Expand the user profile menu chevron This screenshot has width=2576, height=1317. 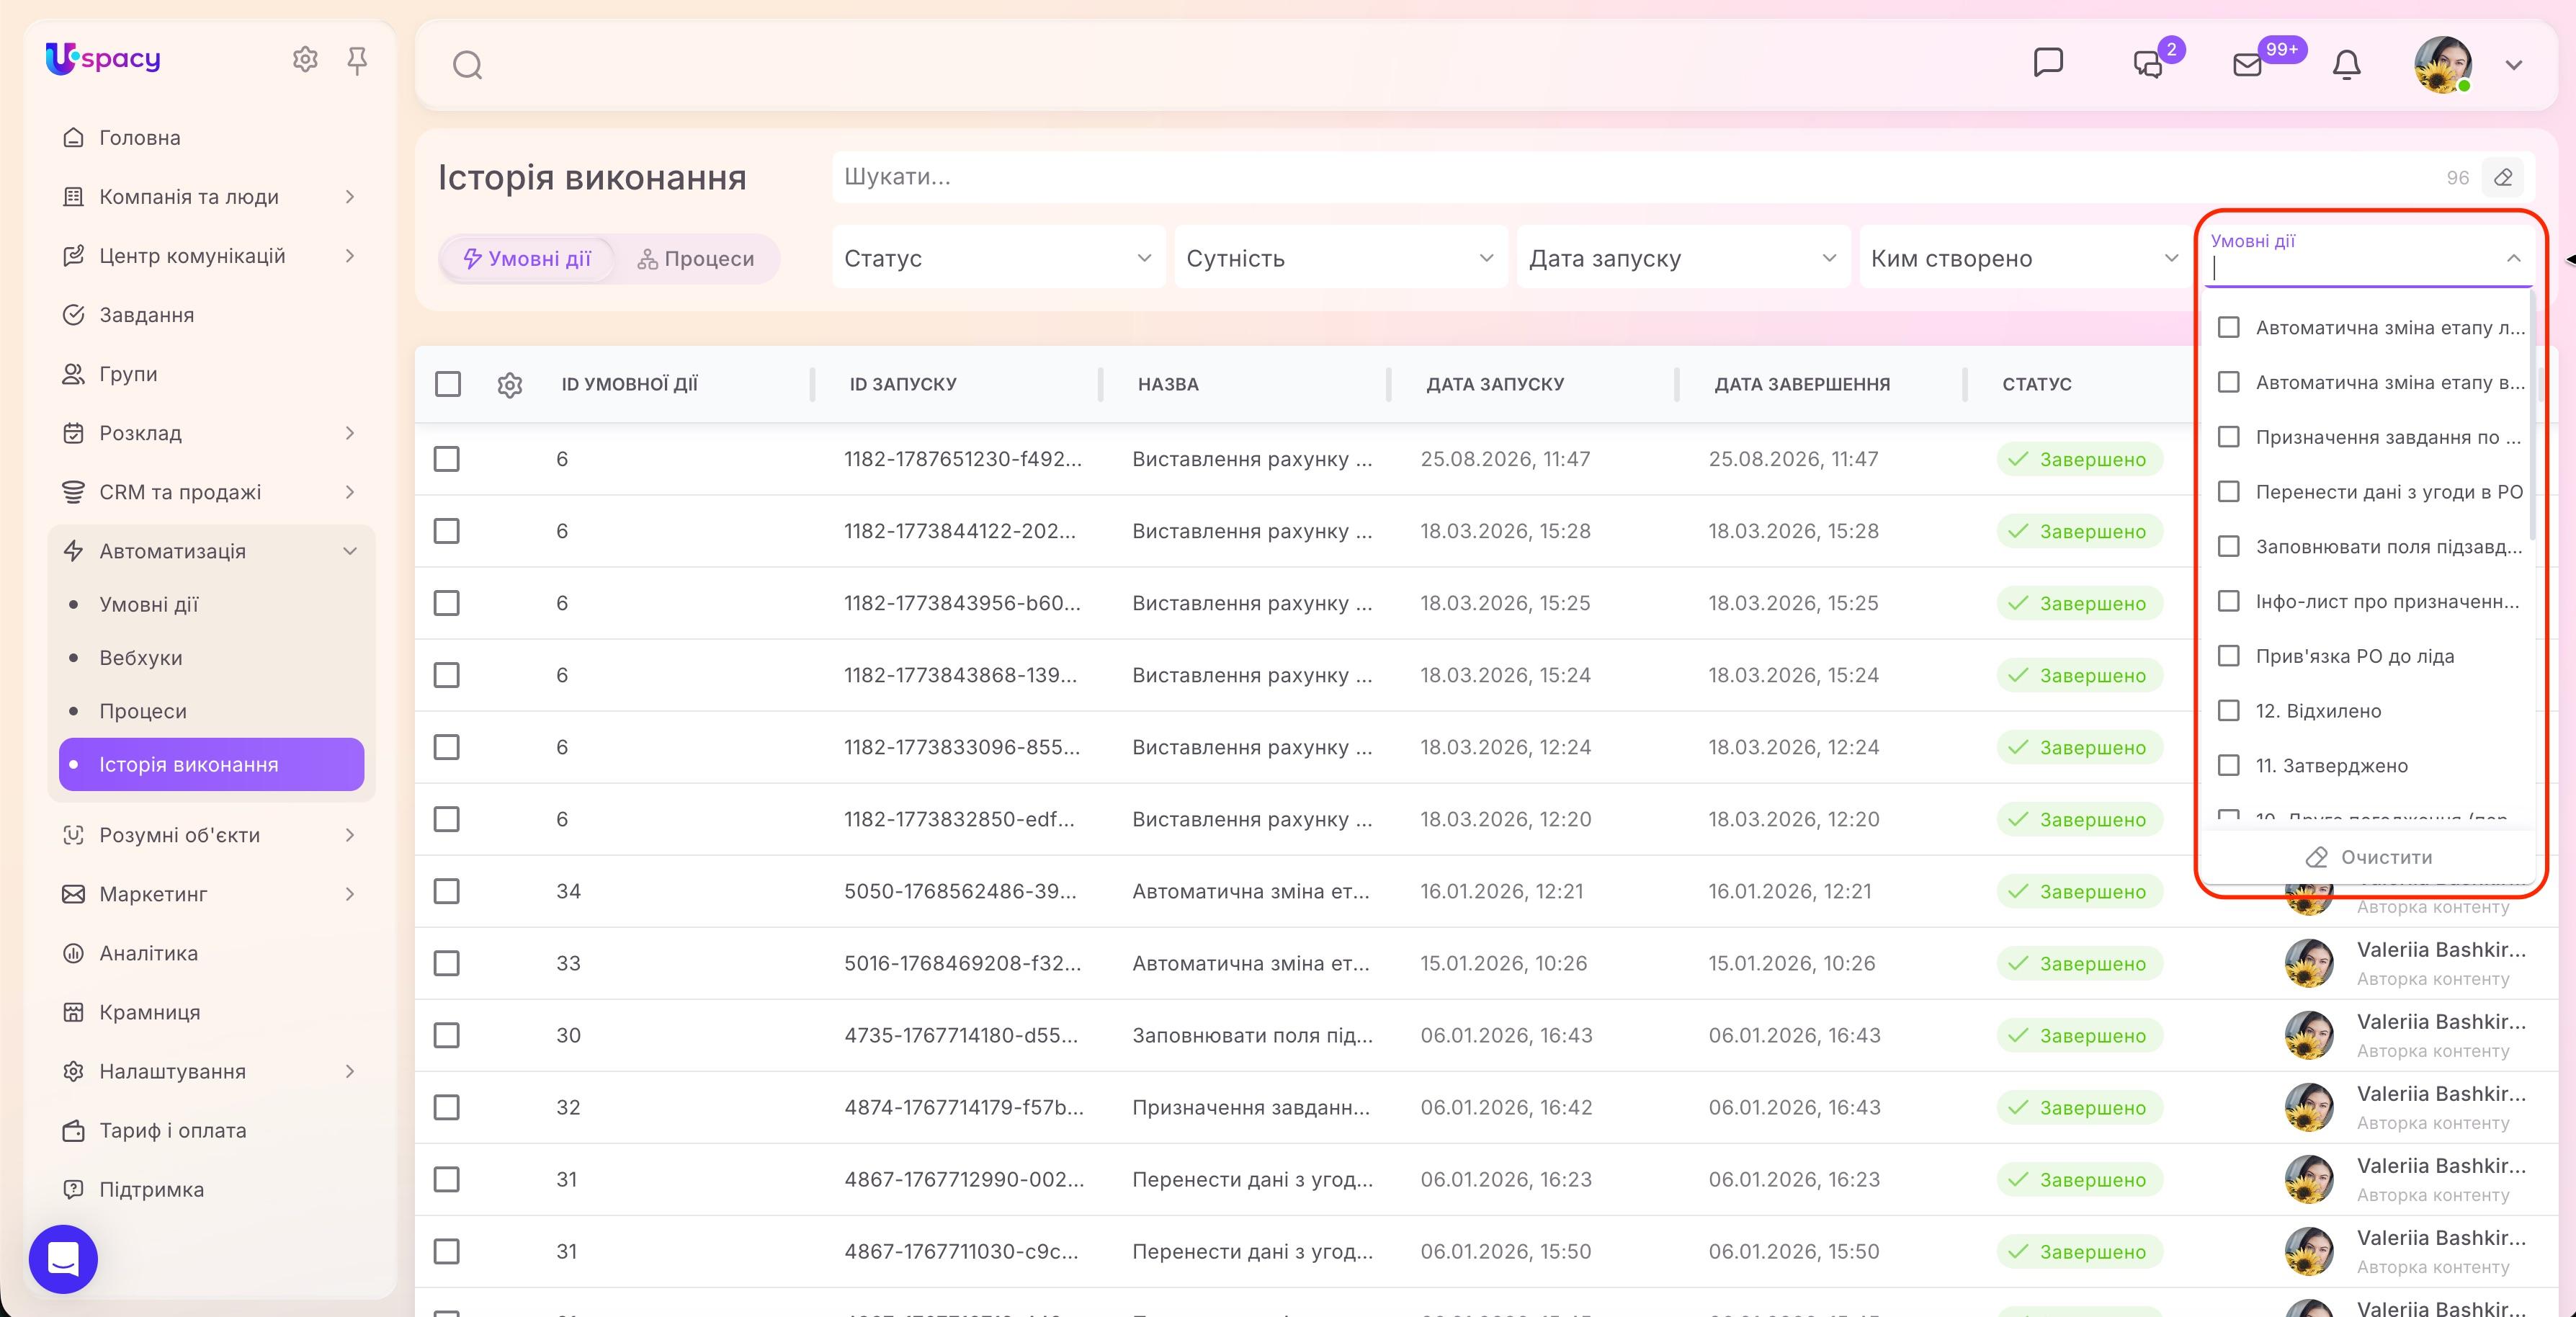[2514, 65]
